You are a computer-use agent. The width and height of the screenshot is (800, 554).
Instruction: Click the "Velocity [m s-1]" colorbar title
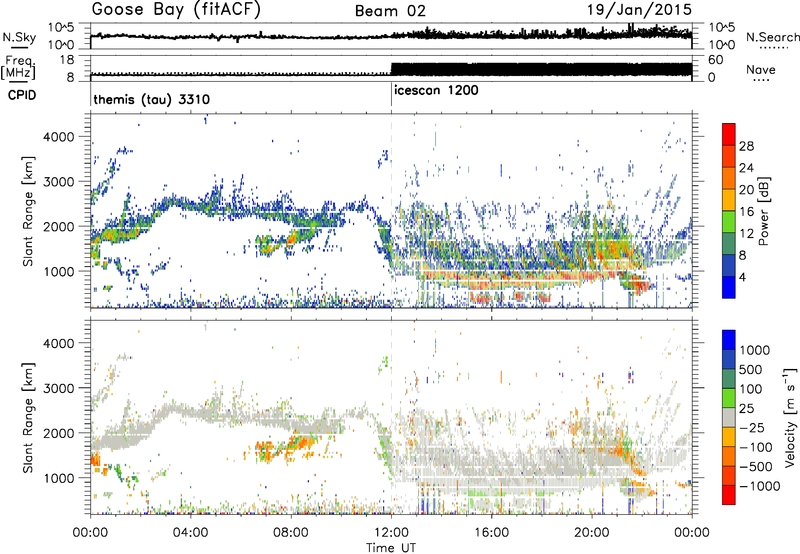tap(790, 418)
